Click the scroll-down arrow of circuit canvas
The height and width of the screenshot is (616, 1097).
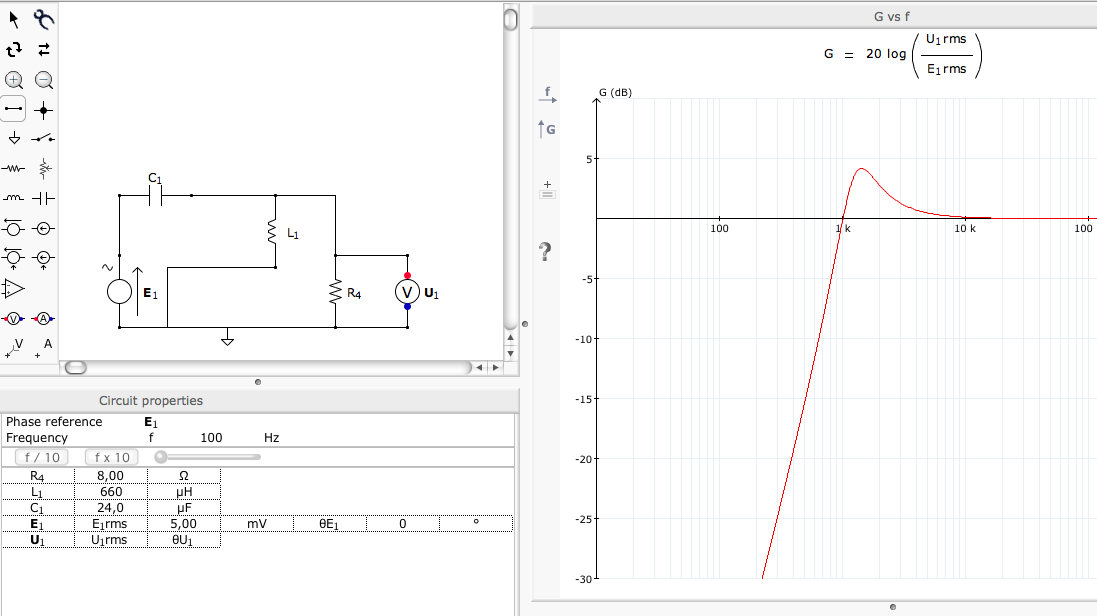[x=511, y=353]
